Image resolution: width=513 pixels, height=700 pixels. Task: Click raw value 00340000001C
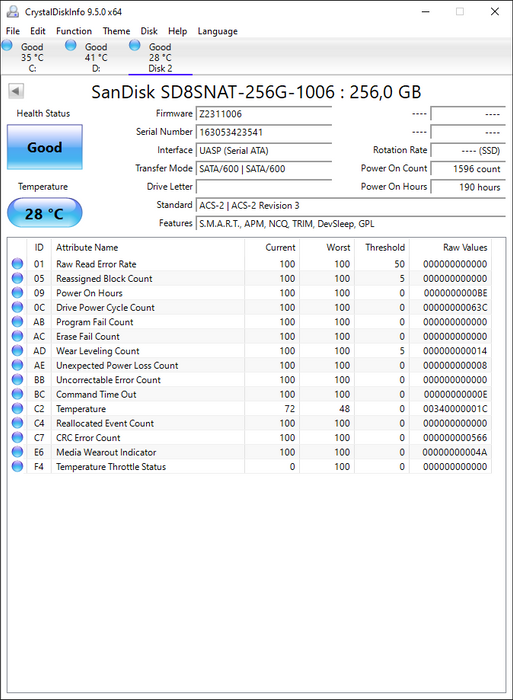[455, 408]
